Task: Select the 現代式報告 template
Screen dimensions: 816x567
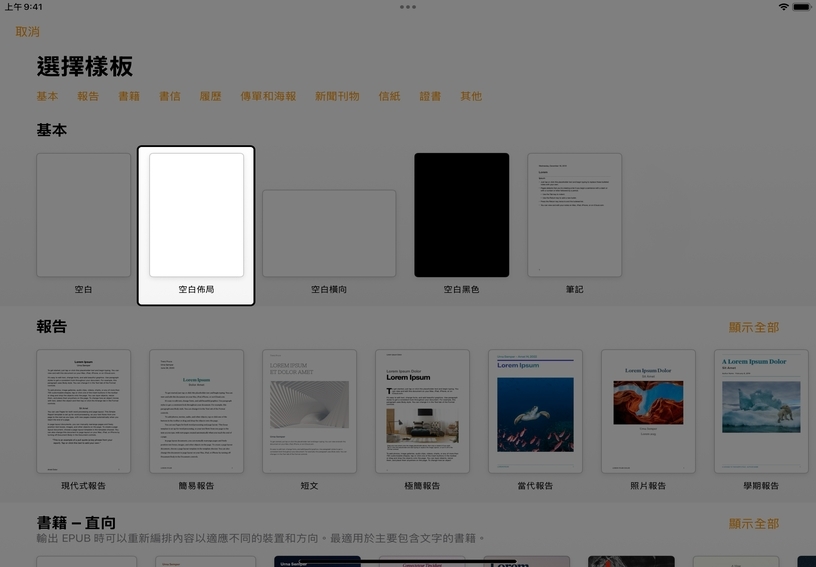Action: click(83, 411)
